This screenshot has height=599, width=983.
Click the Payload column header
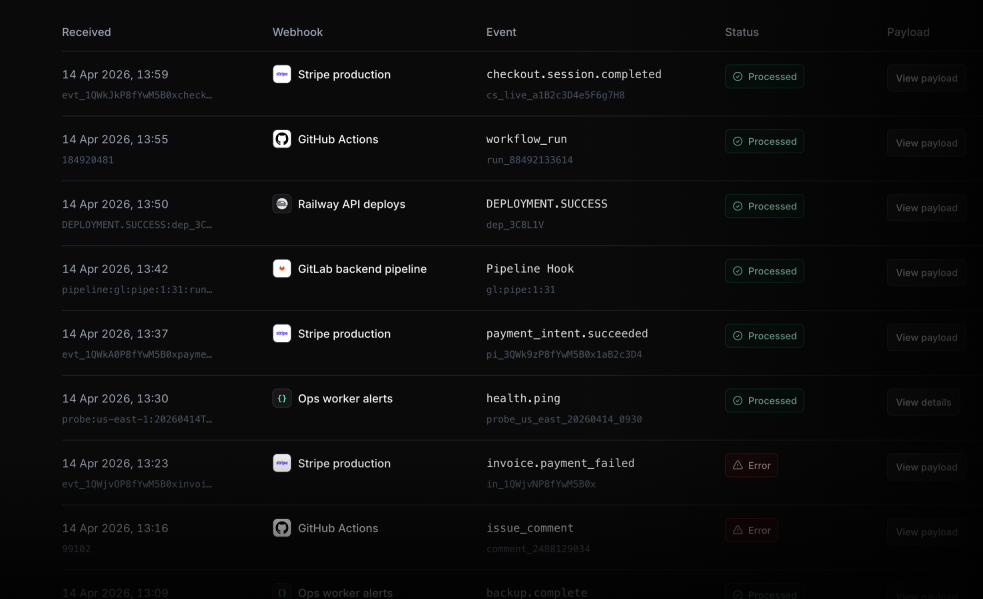[908, 31]
